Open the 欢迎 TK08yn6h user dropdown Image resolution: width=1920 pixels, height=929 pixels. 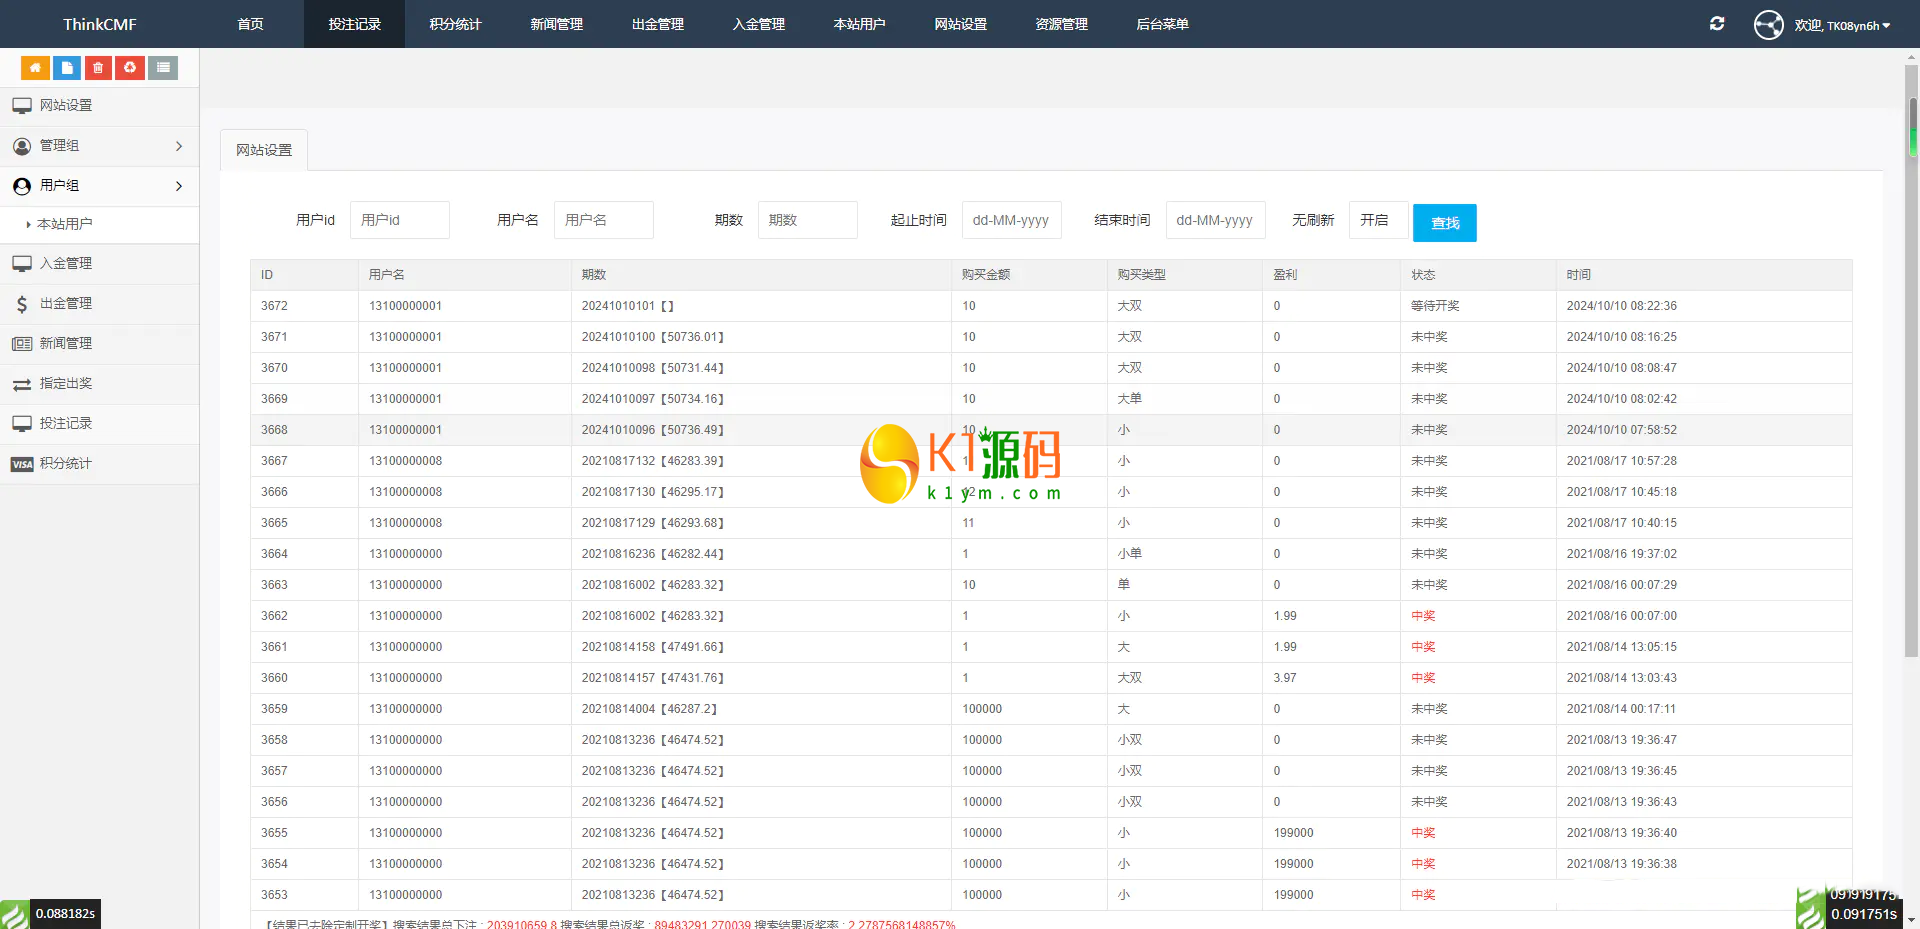point(1842,25)
